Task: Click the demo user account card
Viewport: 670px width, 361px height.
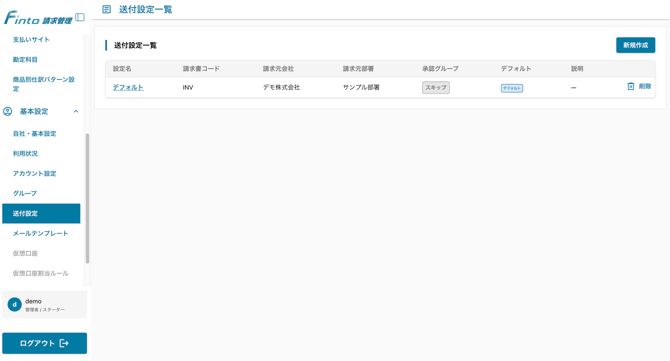Action: [x=44, y=305]
